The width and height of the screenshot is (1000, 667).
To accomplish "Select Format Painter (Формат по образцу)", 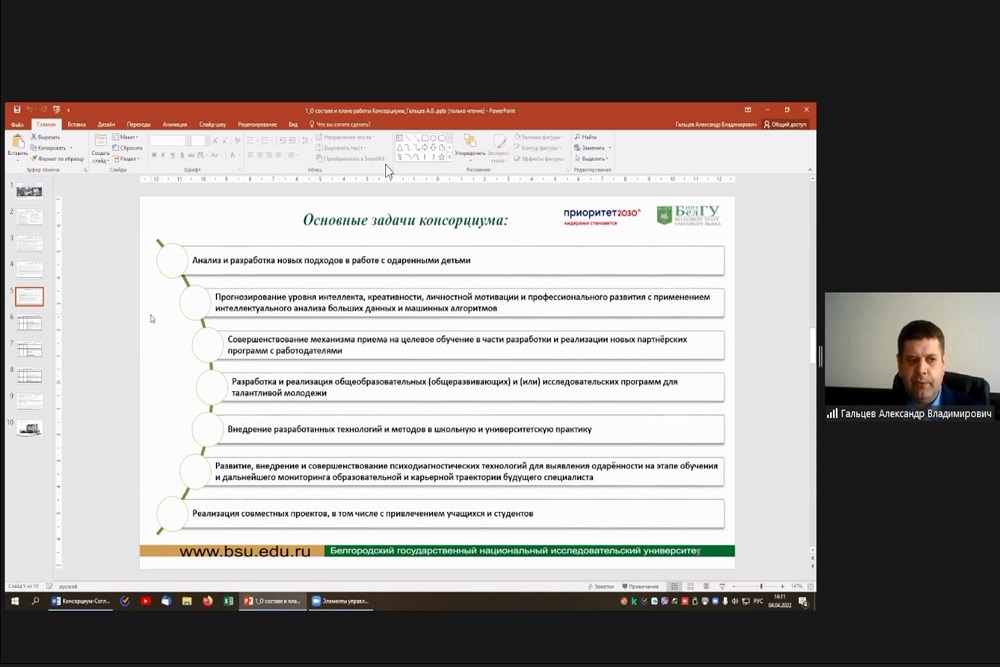I will 58,159.
